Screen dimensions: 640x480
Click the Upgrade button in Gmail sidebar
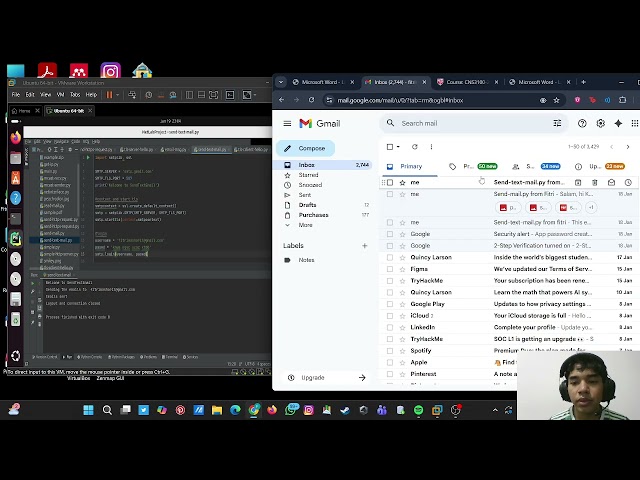327,378
